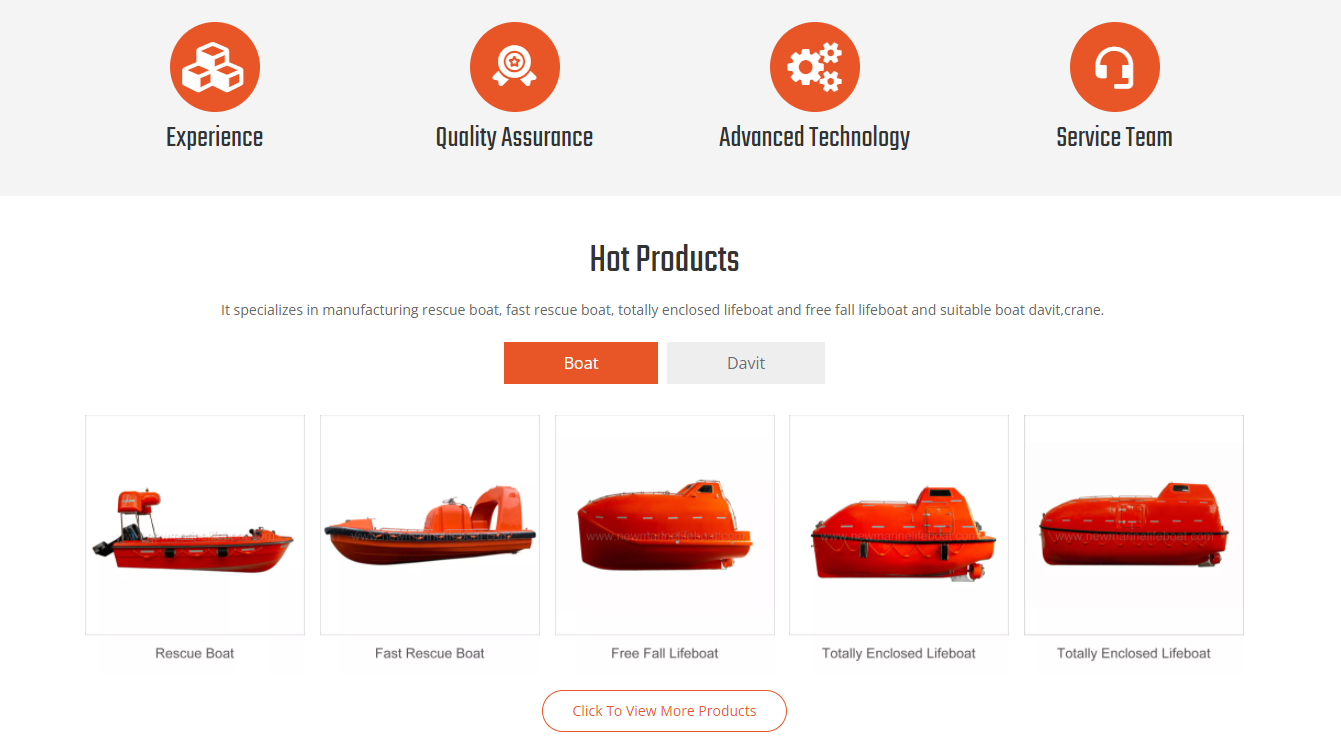
Task: Click the Click To View More Products button
Action: [664, 711]
